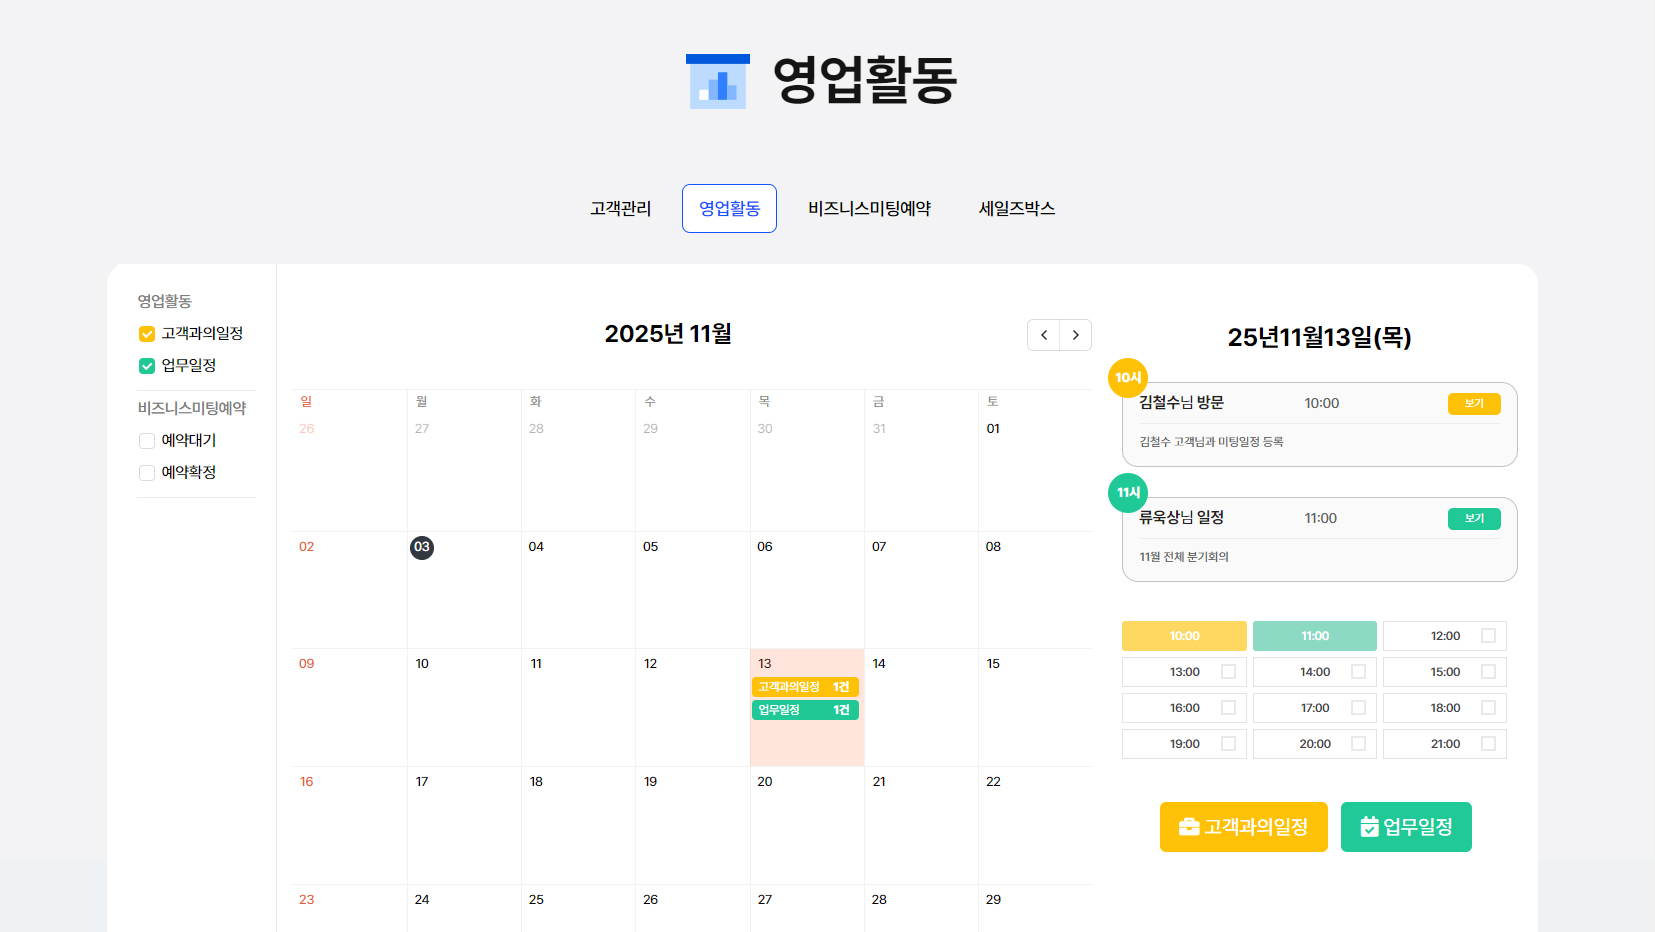Click description 11월 전체 분기회의
The image size is (1655, 932).
point(1184,557)
